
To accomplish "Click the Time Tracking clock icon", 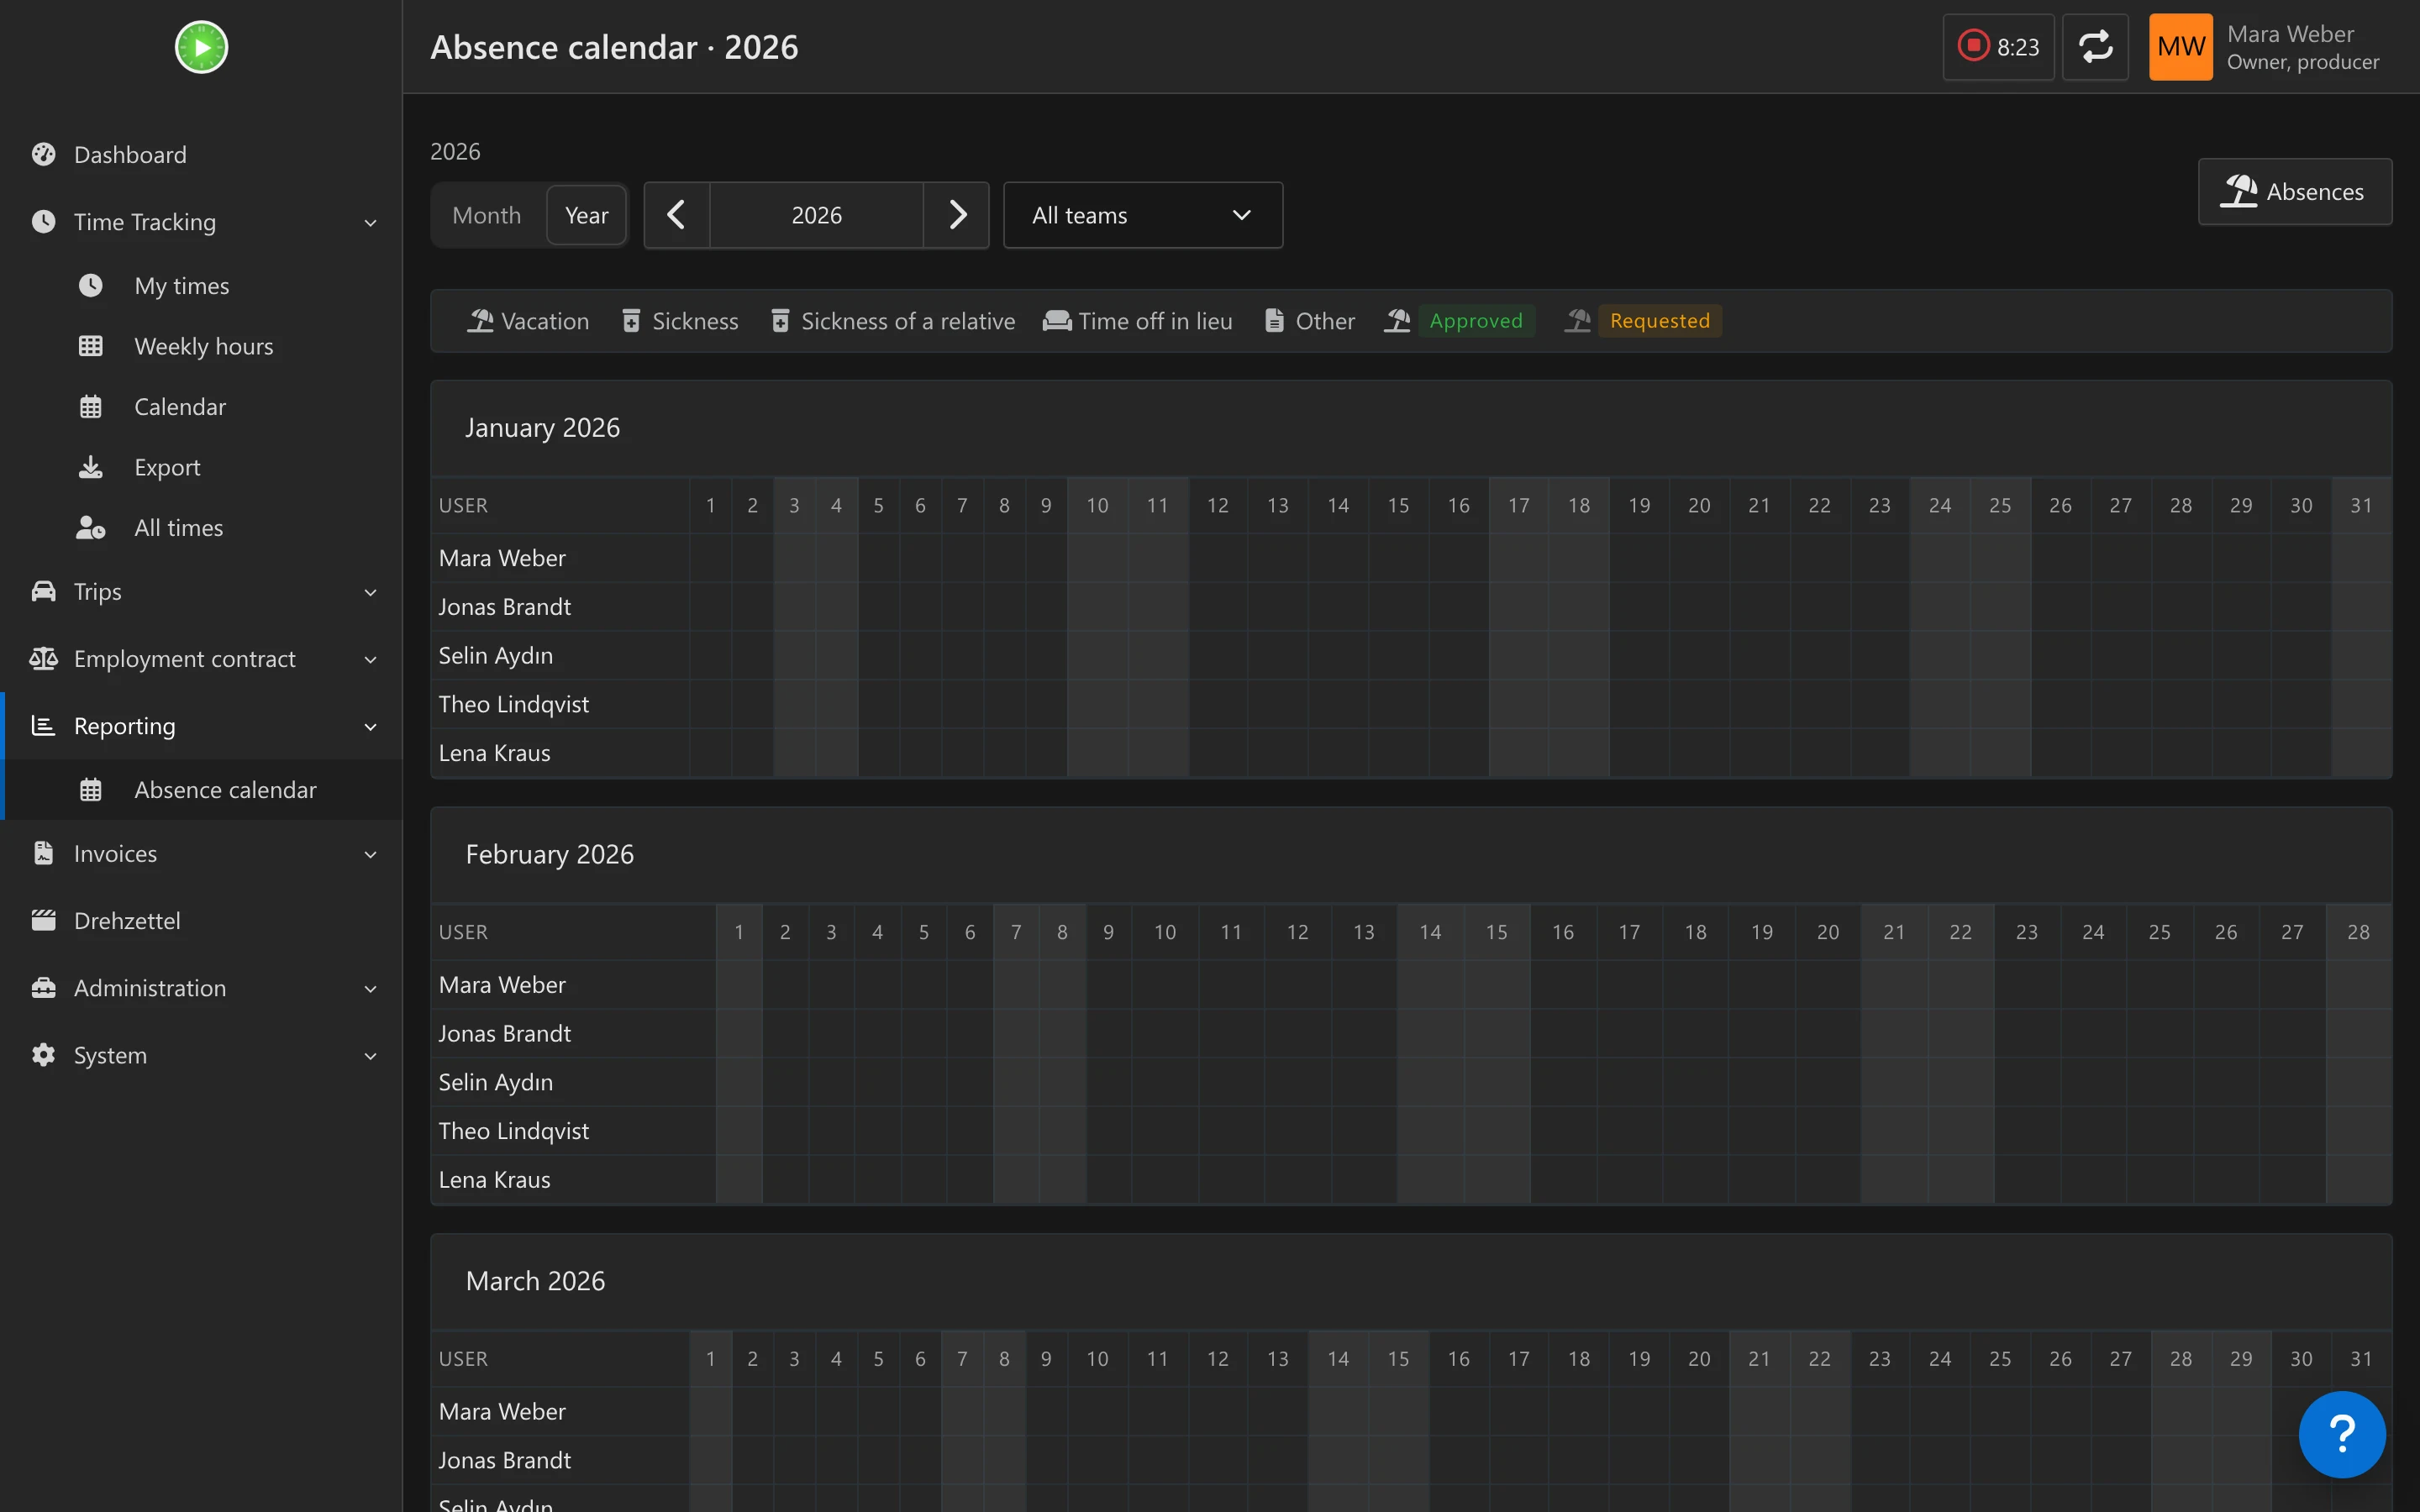I will point(43,221).
